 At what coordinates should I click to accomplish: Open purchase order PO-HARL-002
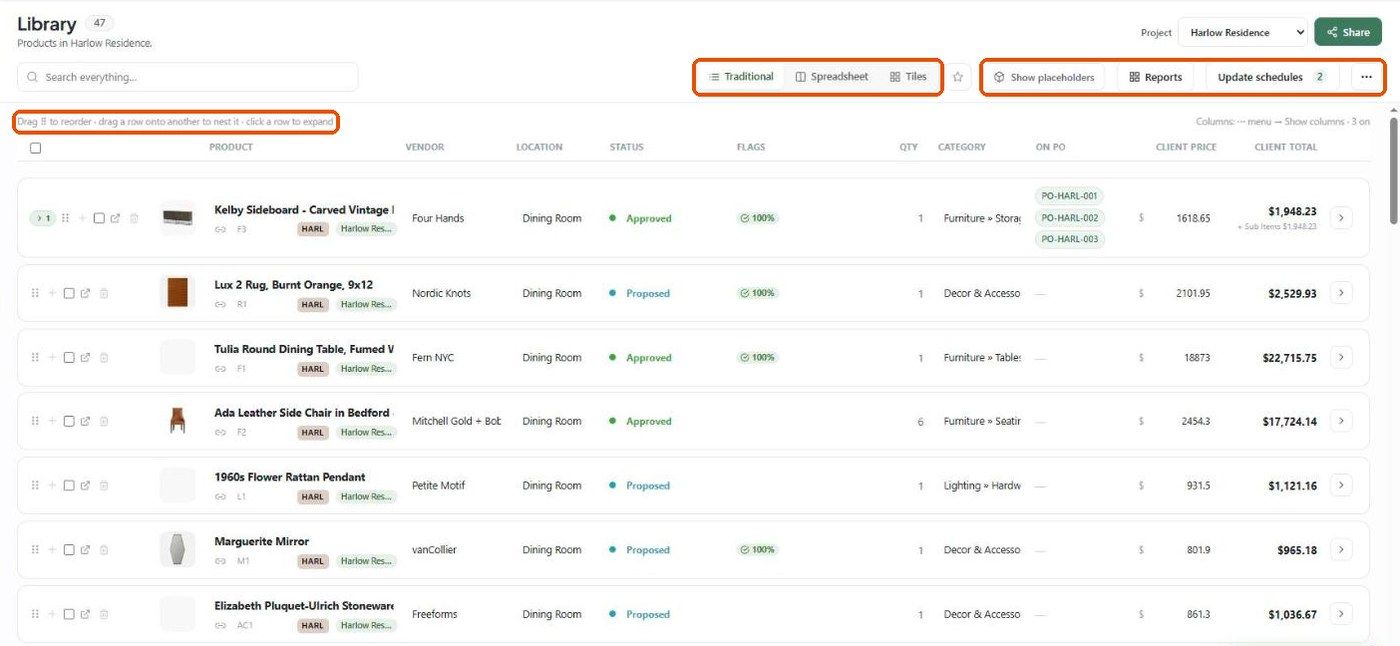point(1069,218)
